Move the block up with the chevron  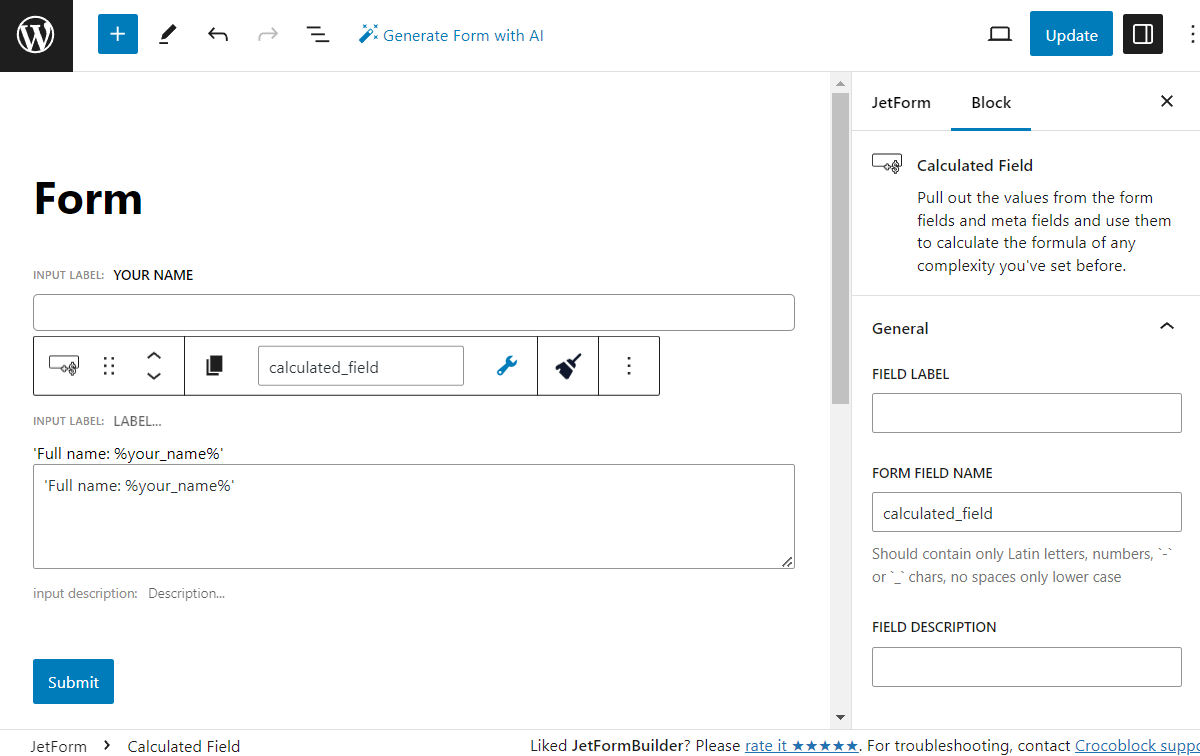point(154,356)
